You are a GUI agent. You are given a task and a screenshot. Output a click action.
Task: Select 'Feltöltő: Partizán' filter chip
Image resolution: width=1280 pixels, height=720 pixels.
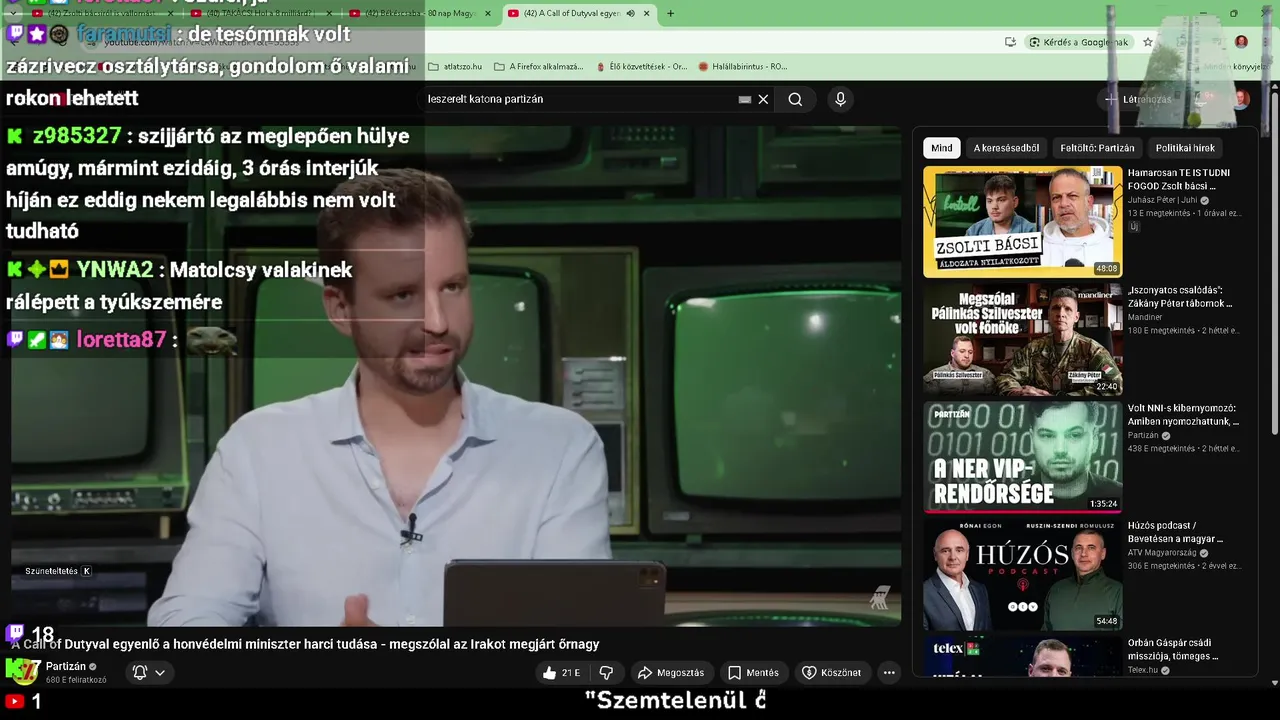[x=1097, y=148]
